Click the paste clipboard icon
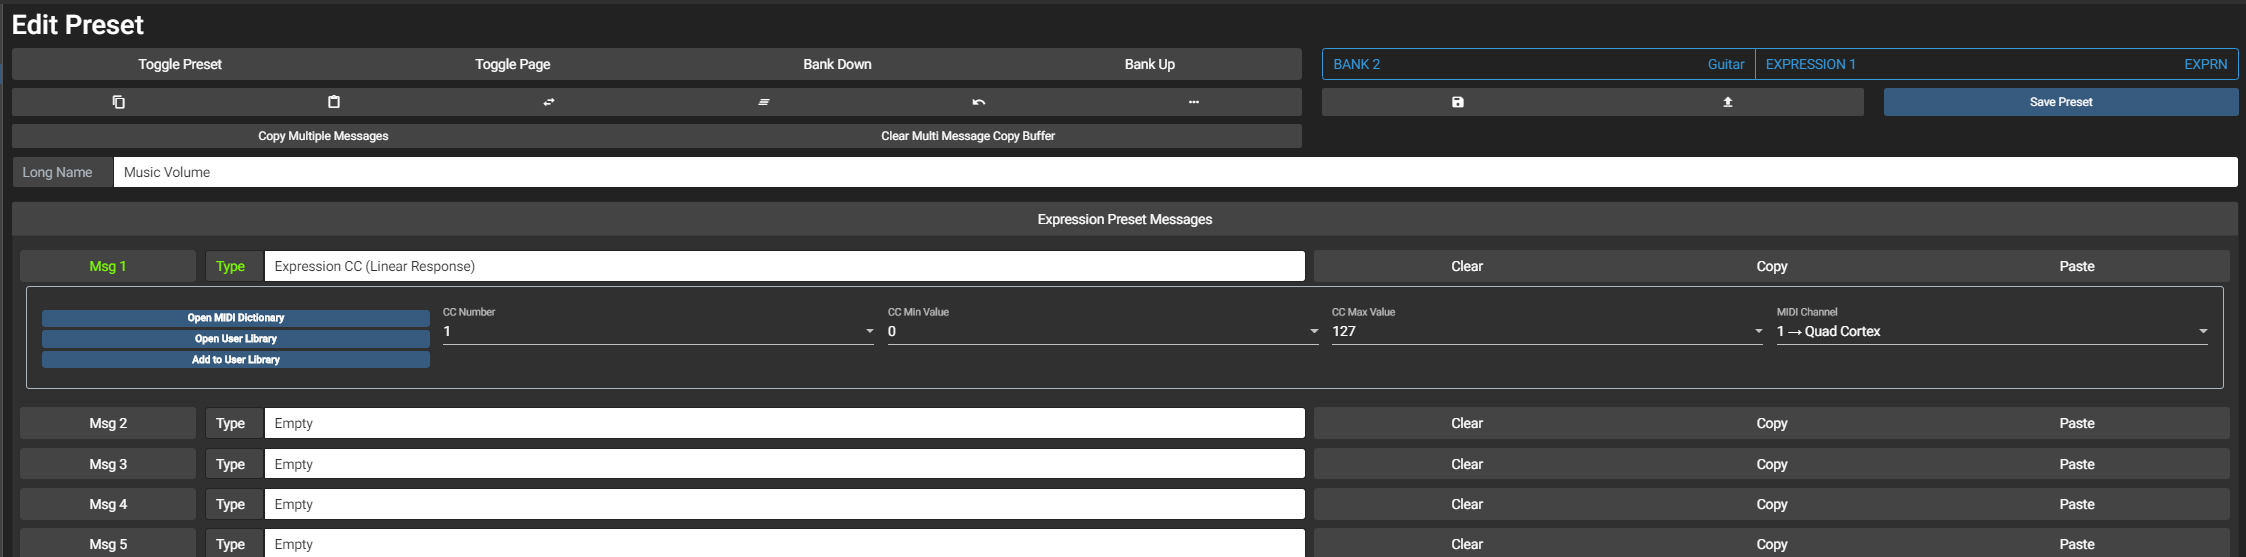 point(334,102)
